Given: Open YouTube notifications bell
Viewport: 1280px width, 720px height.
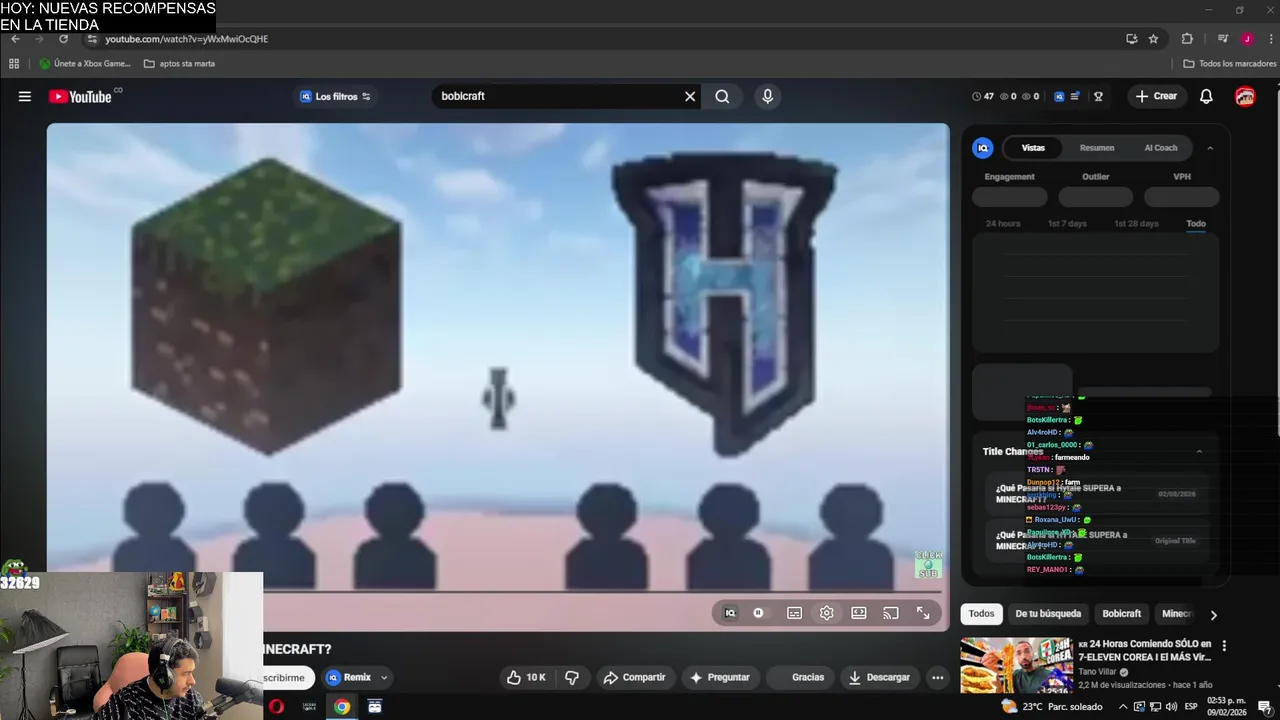Looking at the screenshot, I should click(x=1206, y=96).
